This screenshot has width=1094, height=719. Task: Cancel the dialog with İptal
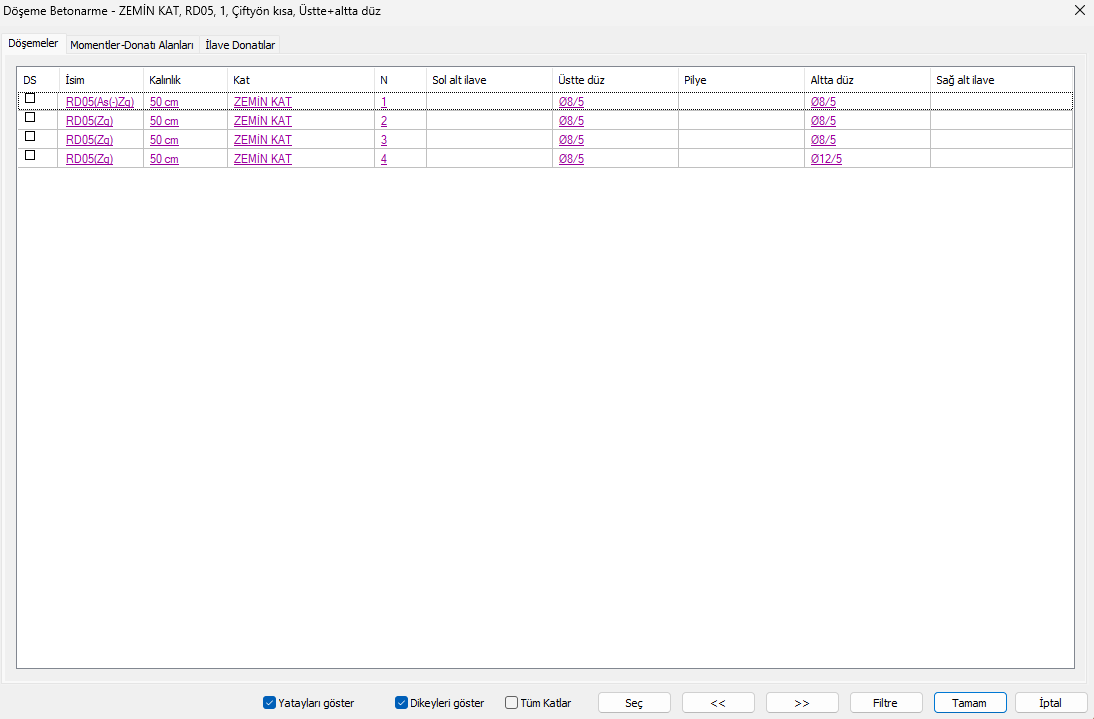tap(1051, 703)
